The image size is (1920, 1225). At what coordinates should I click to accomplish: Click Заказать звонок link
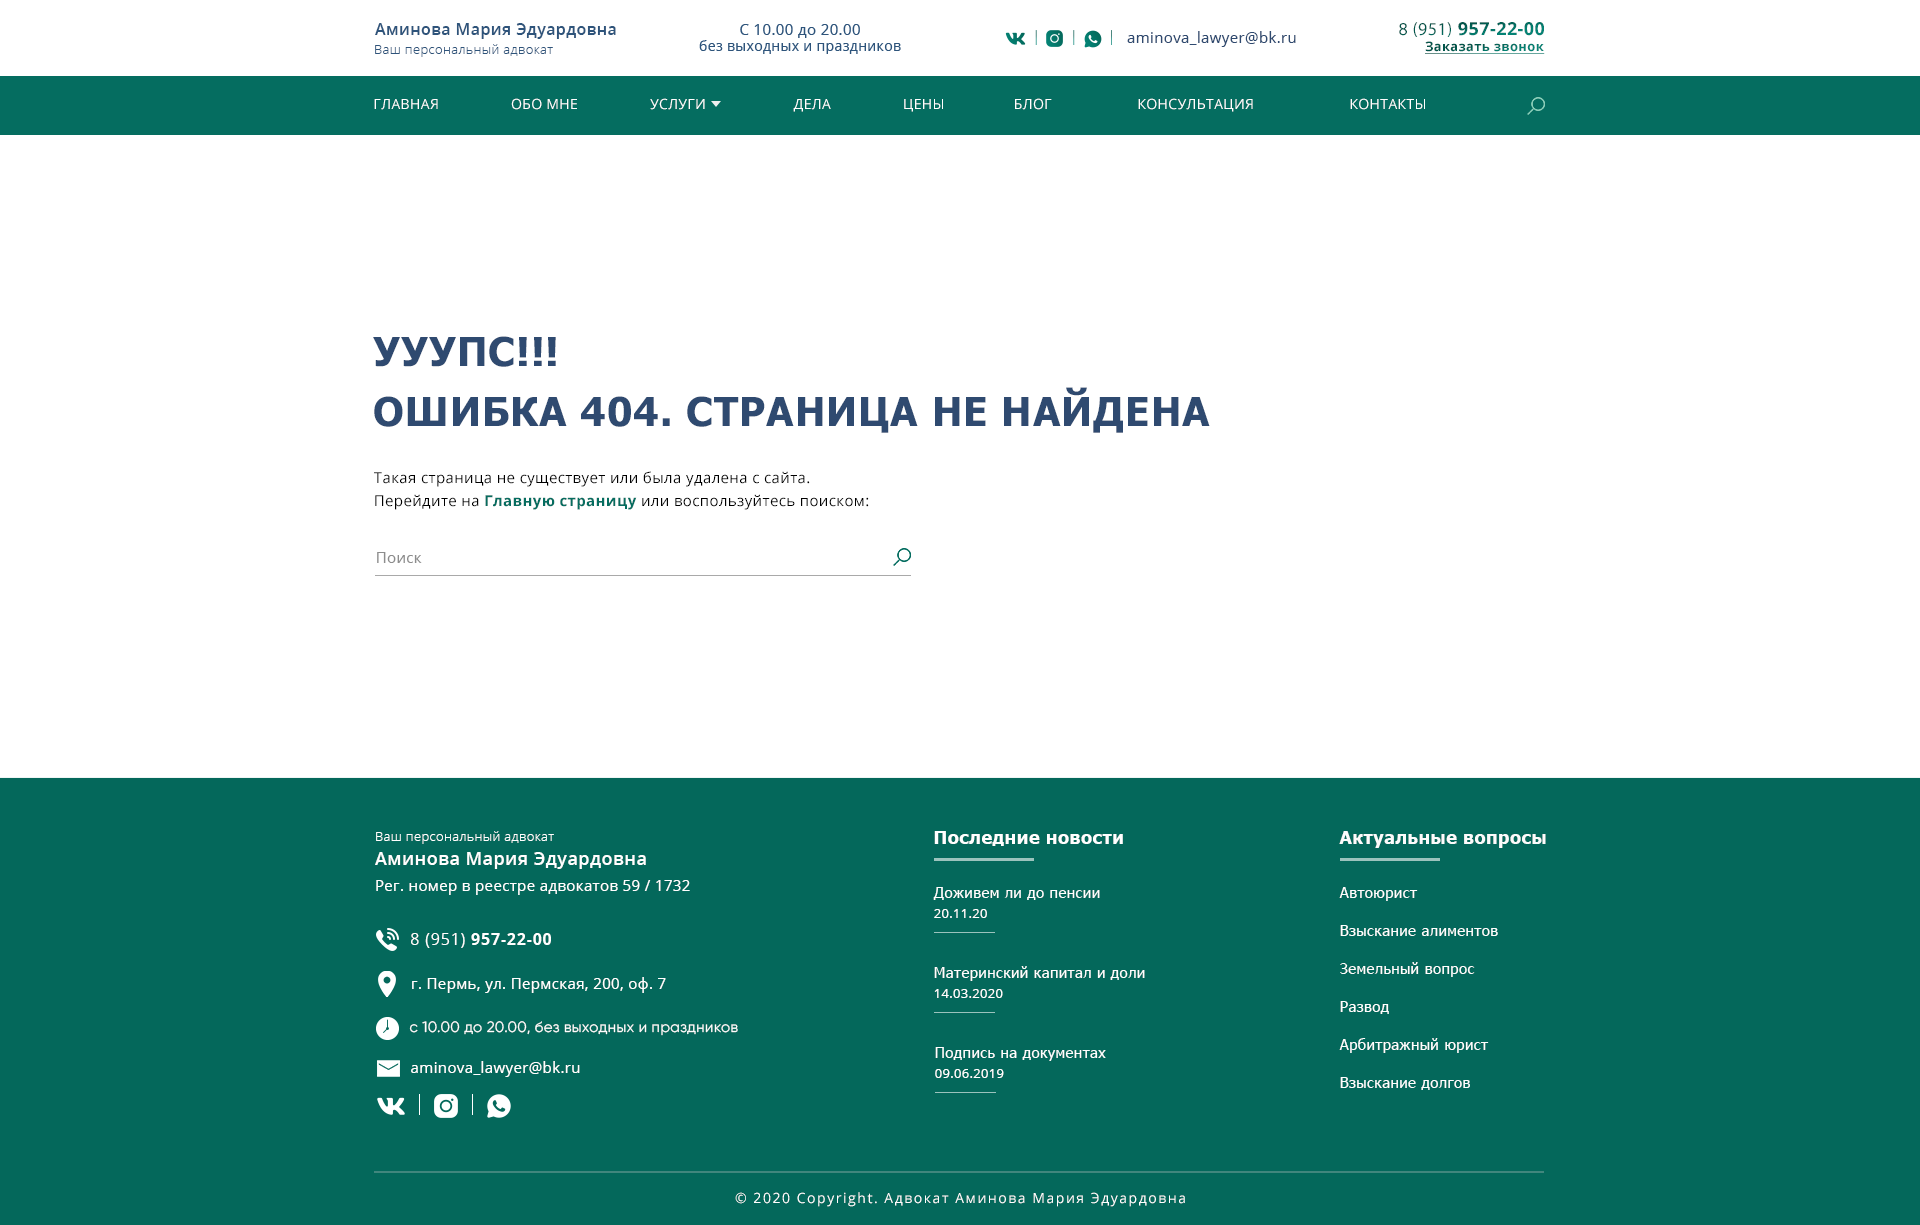(x=1484, y=47)
